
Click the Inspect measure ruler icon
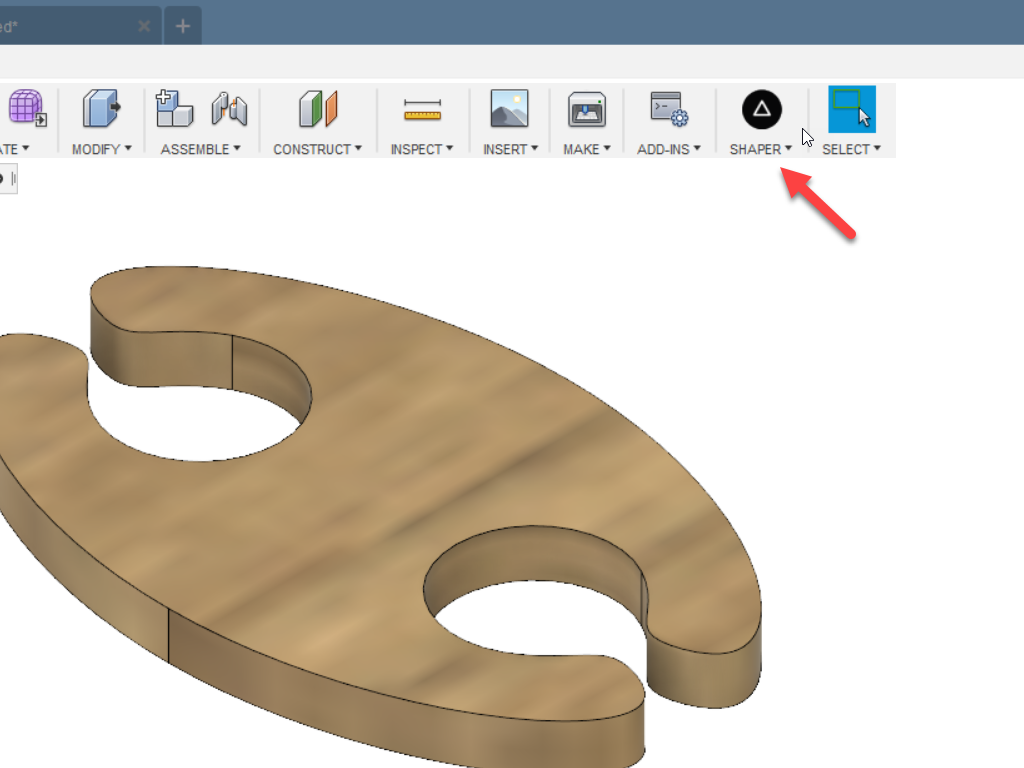click(423, 110)
